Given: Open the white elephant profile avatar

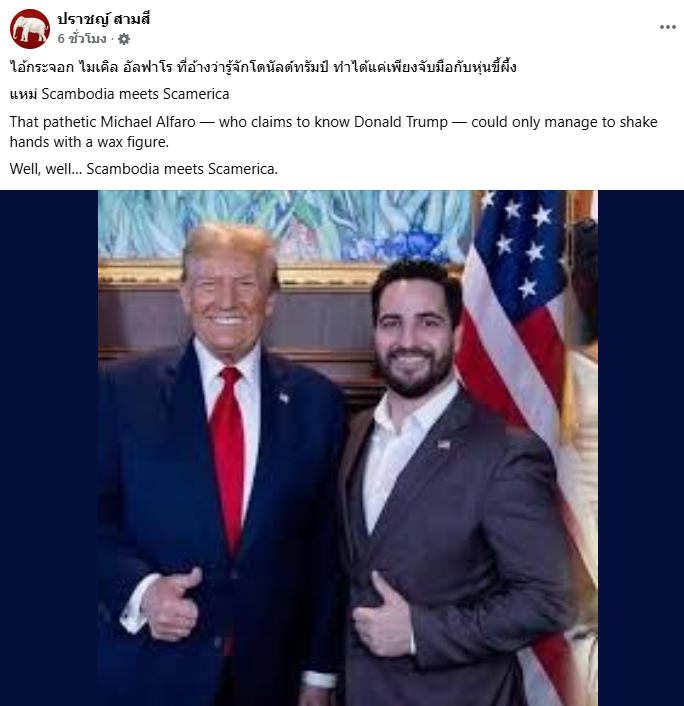Looking at the screenshot, I should (x=30, y=29).
